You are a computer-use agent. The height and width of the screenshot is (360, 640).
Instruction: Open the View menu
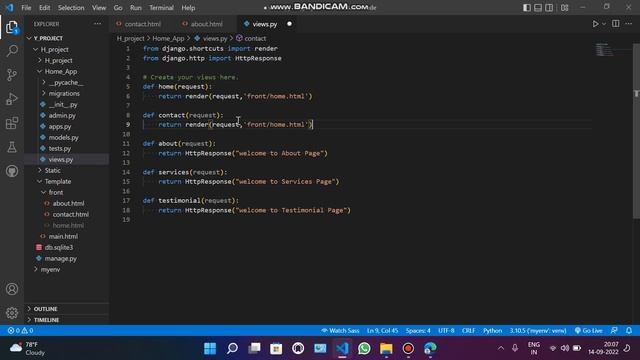[99, 8]
